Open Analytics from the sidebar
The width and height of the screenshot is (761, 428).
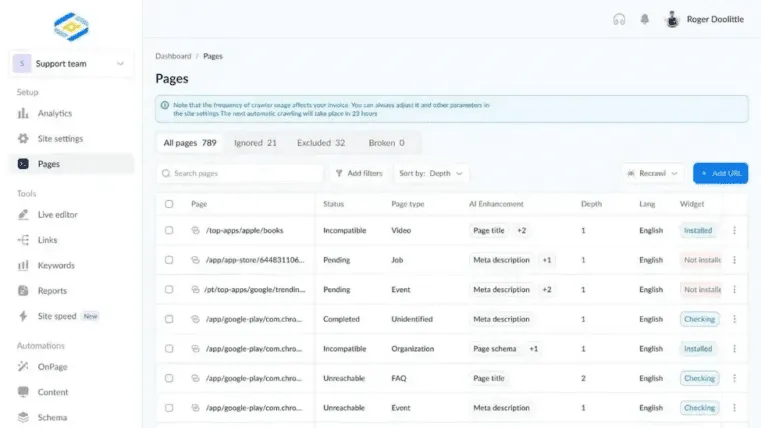click(54, 113)
